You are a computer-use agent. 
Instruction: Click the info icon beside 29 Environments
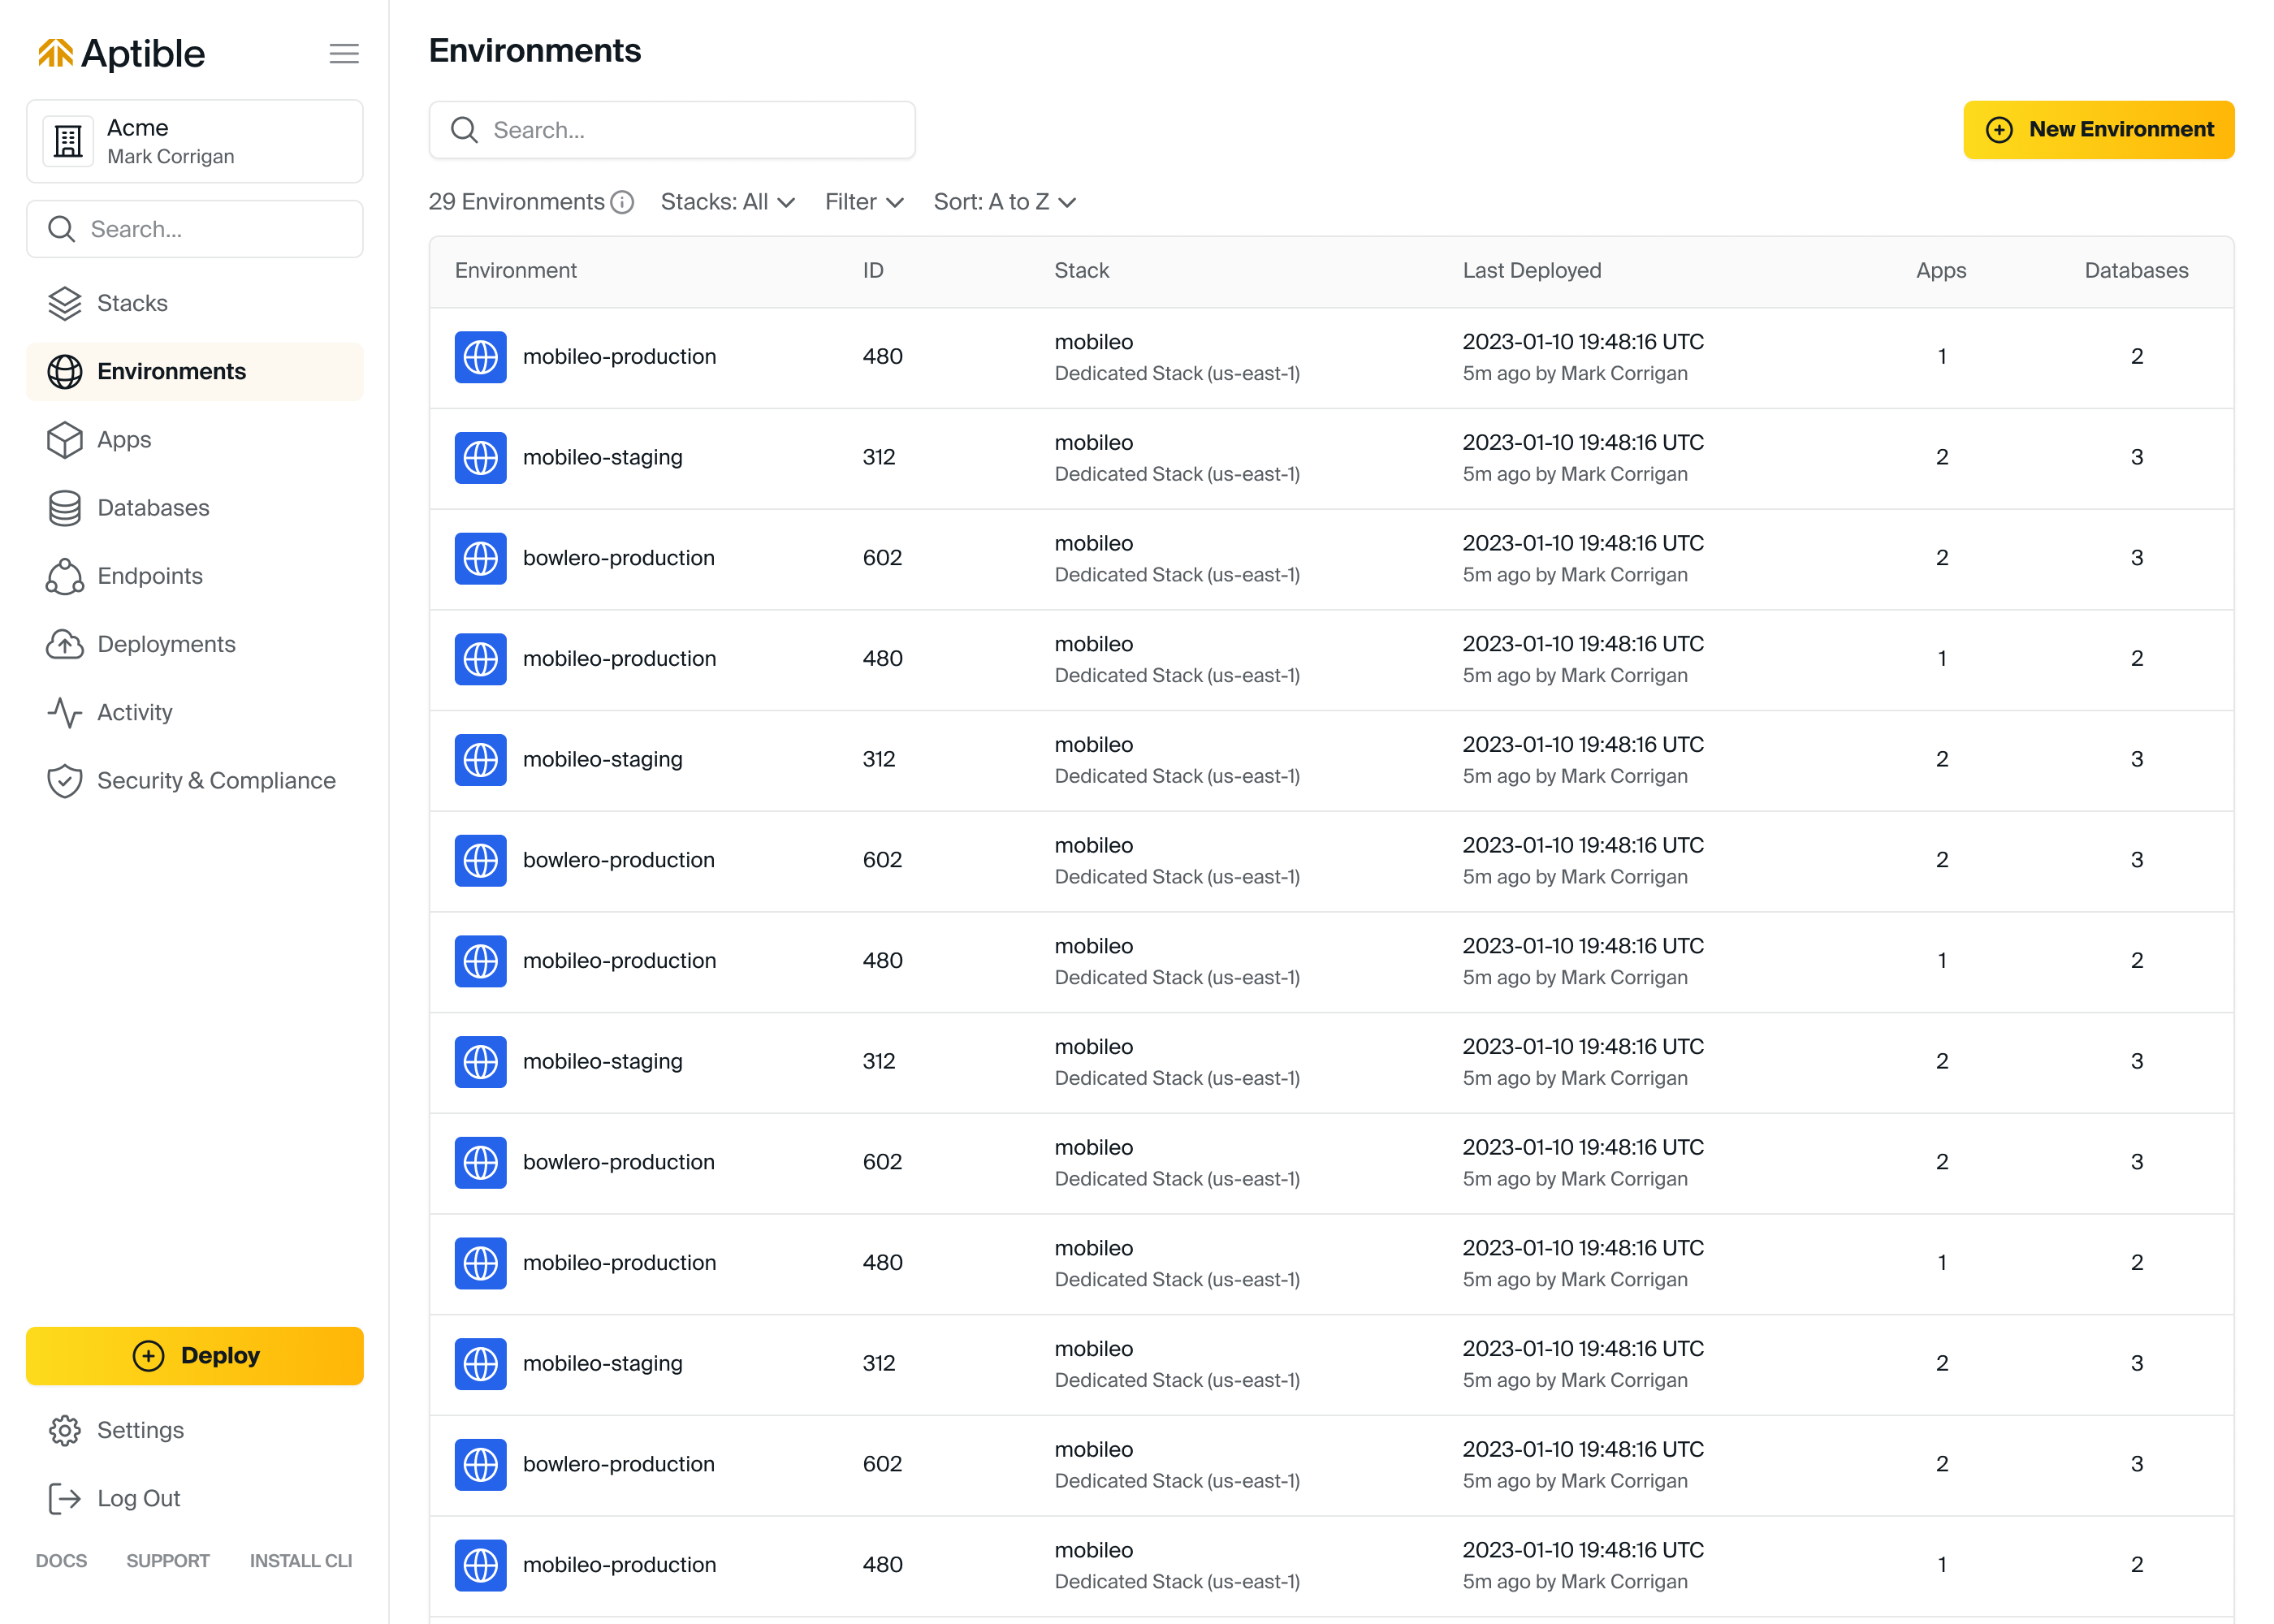tap(622, 202)
